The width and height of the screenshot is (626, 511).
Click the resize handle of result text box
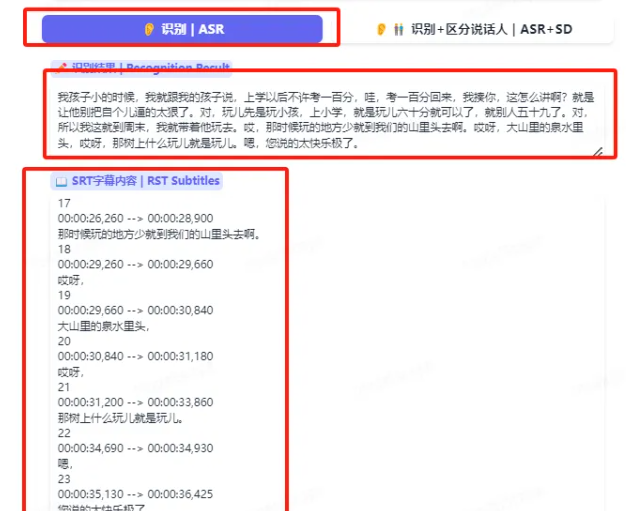point(598,152)
